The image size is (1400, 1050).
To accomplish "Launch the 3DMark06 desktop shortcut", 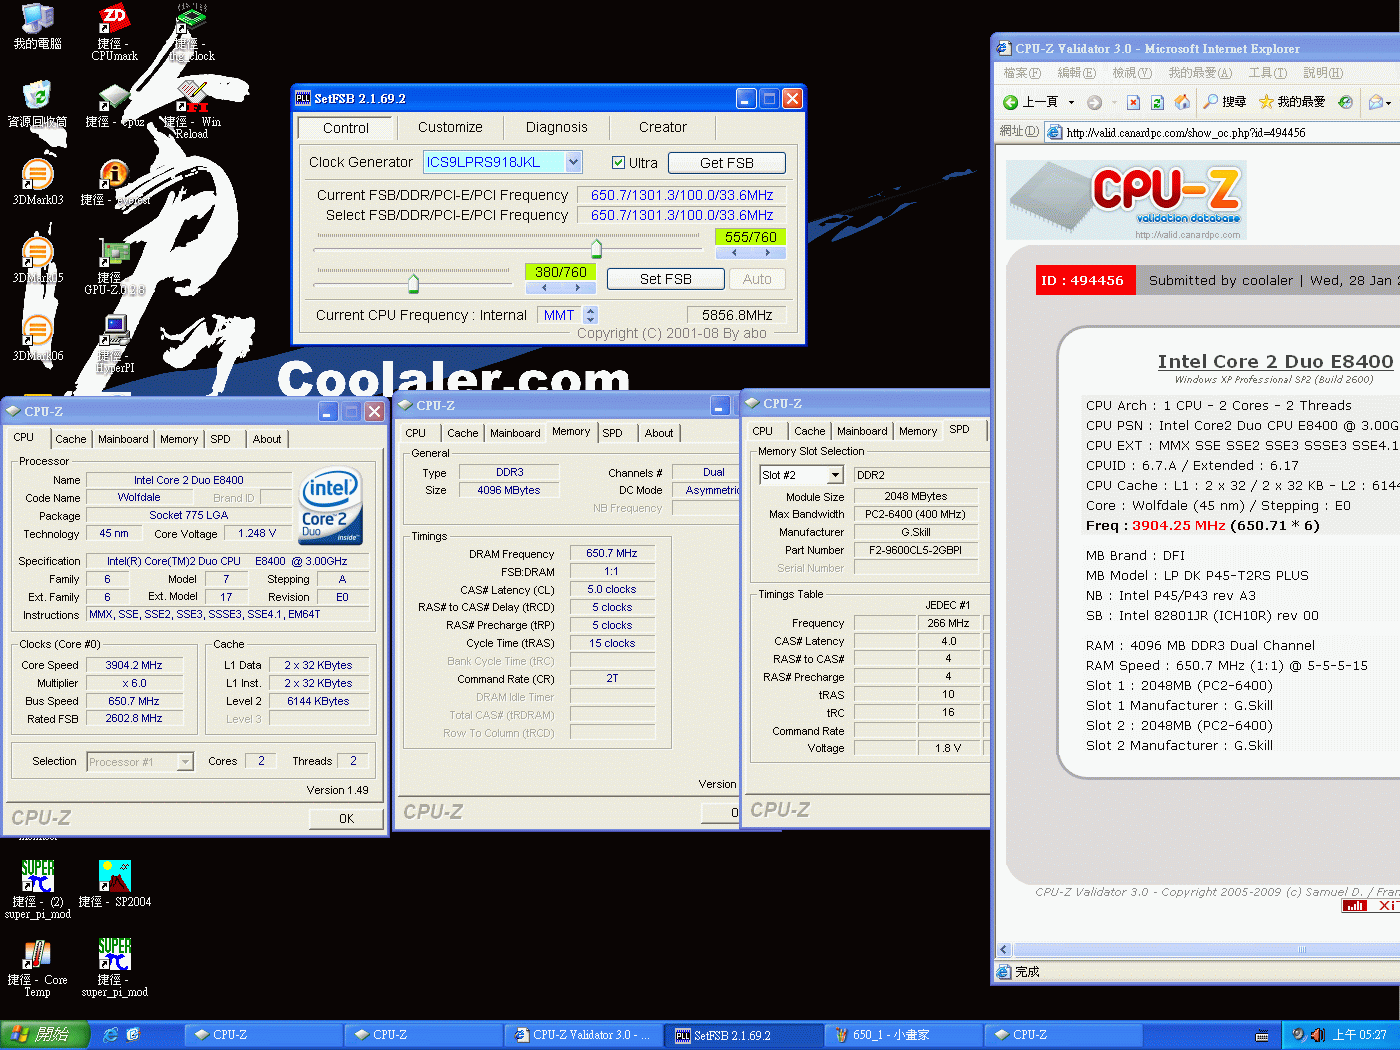I will [38, 338].
